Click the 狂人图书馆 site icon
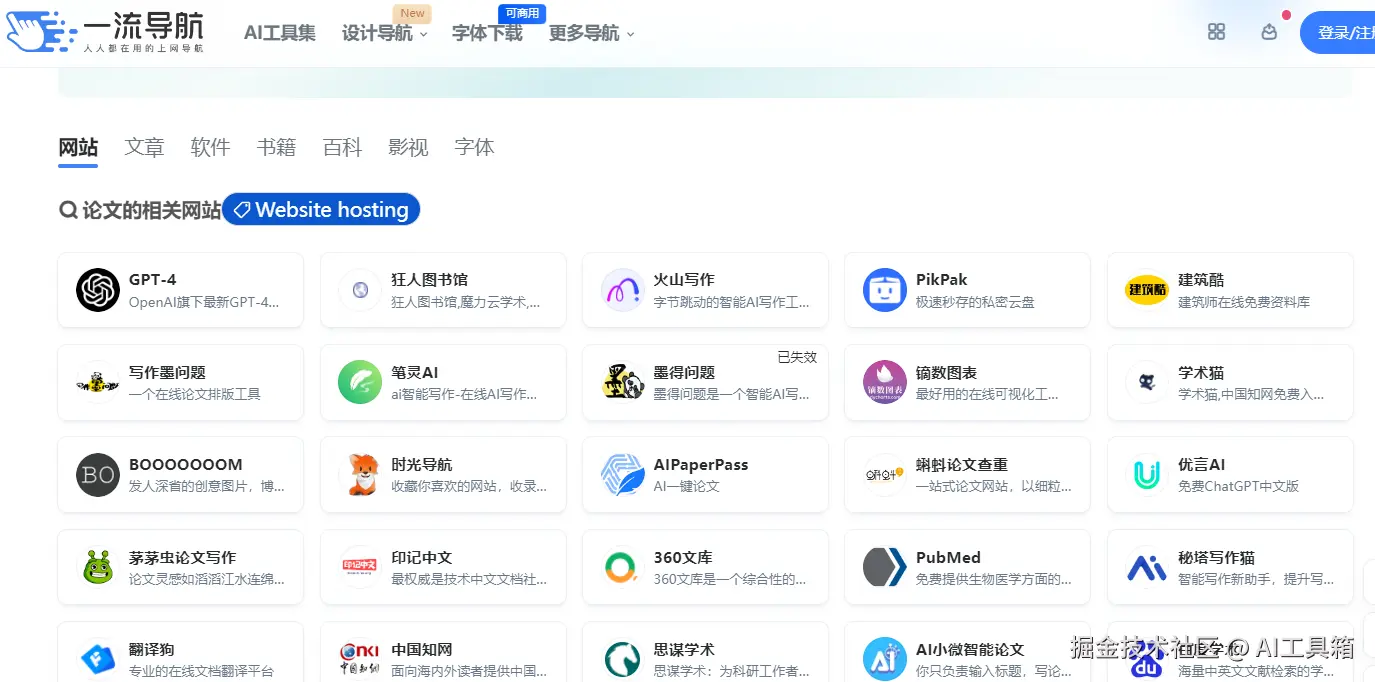Screen dimensions: 1375x682 coord(360,290)
